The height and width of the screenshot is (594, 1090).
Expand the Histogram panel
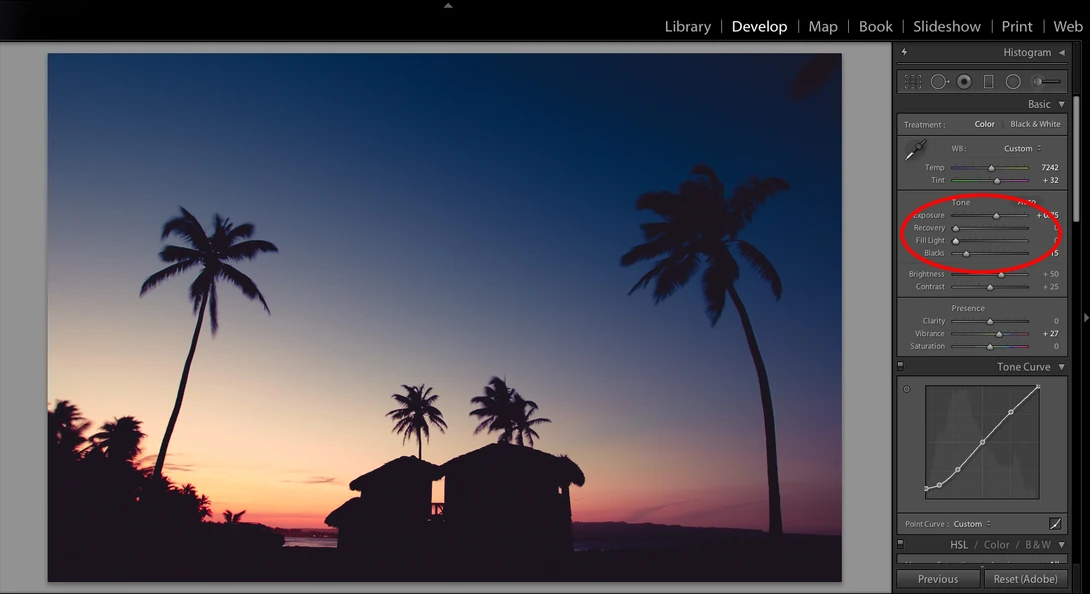pyautogui.click(x=1061, y=53)
